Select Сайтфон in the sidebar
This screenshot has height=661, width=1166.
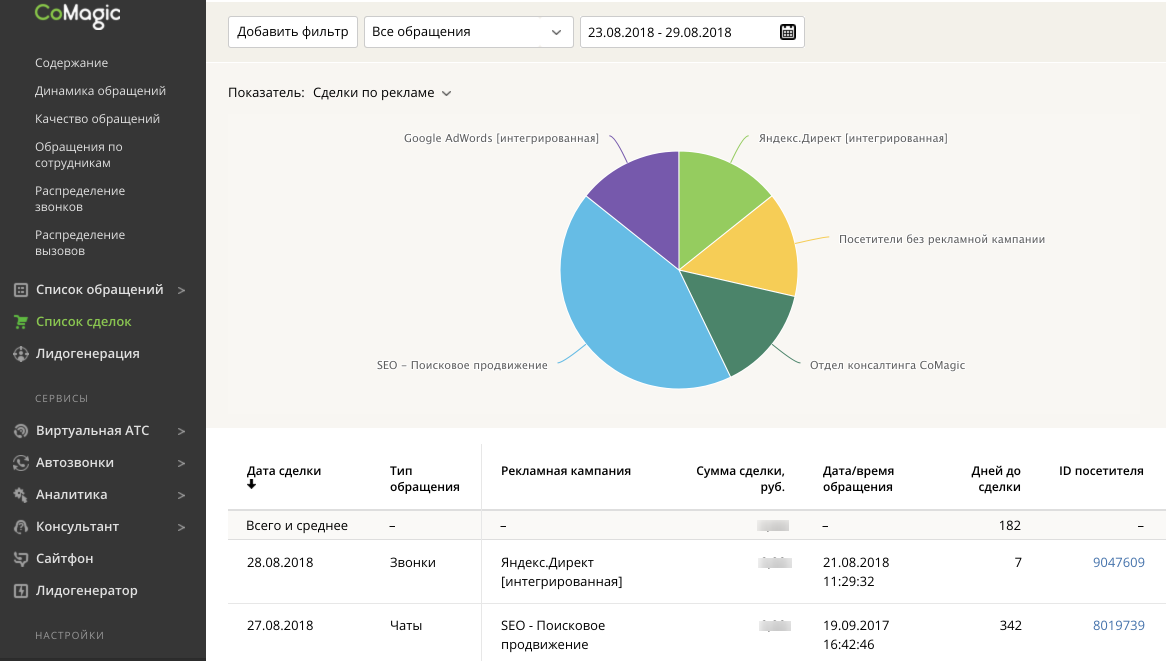pos(65,558)
